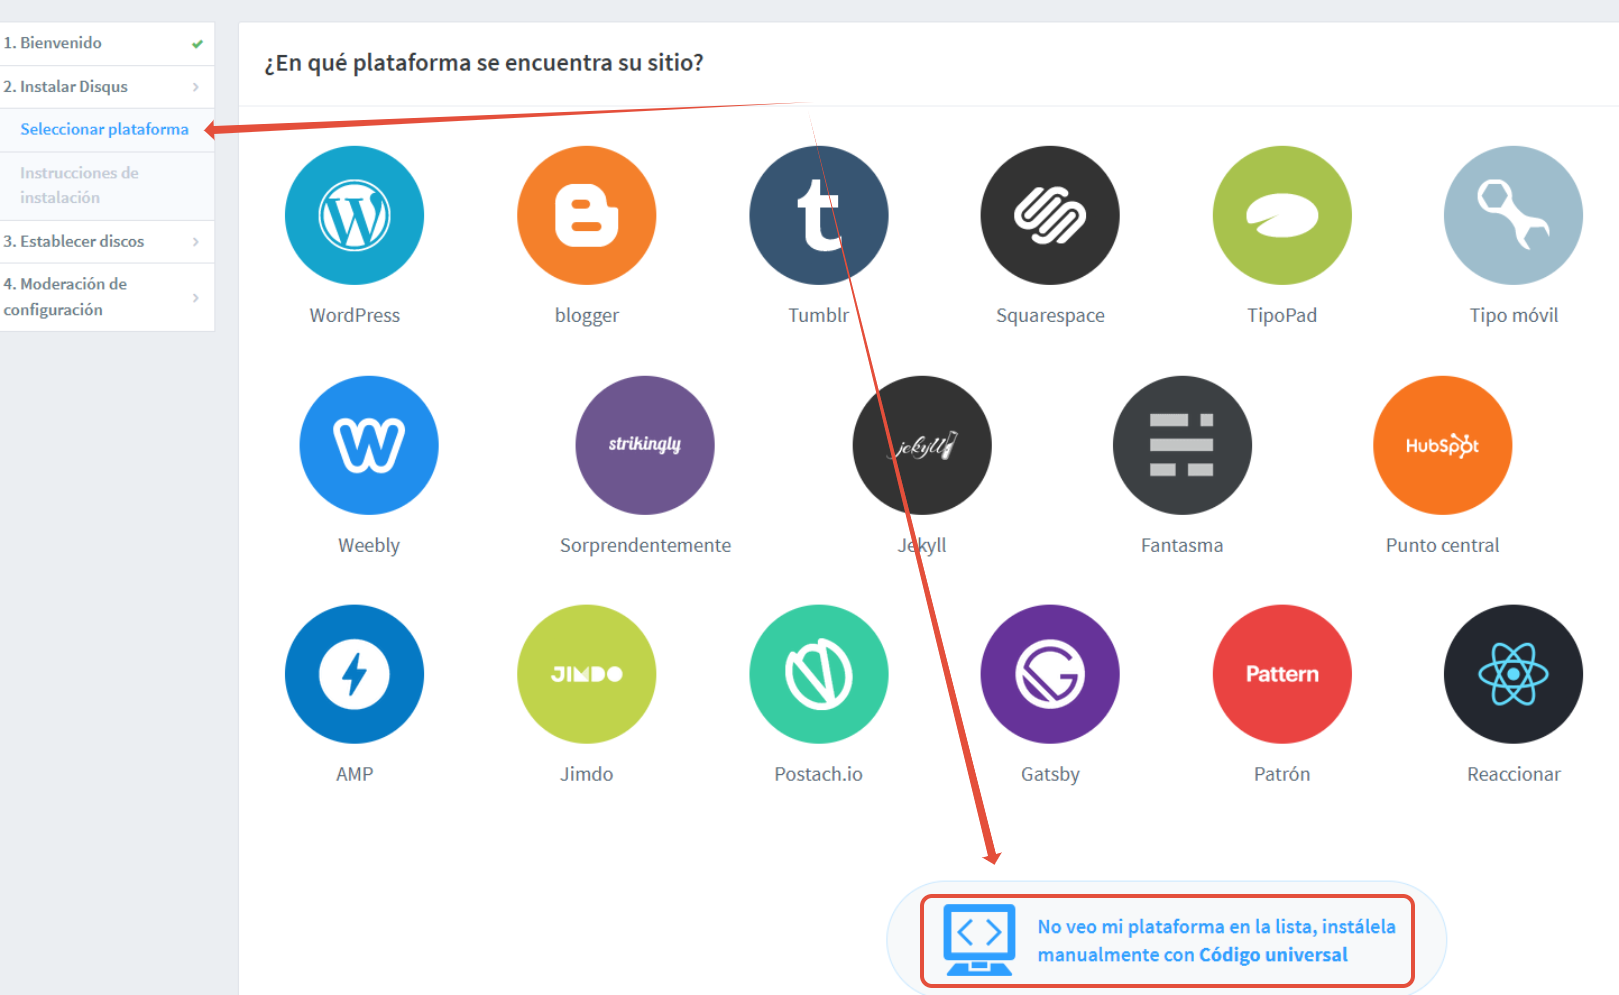1619x995 pixels.
Task: Choose the red Pattern icon
Action: pos(1282,674)
